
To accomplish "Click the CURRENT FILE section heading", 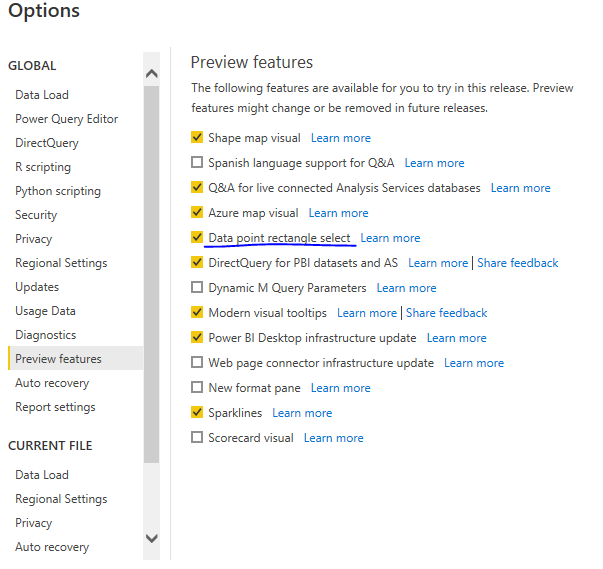I will coord(50,446).
